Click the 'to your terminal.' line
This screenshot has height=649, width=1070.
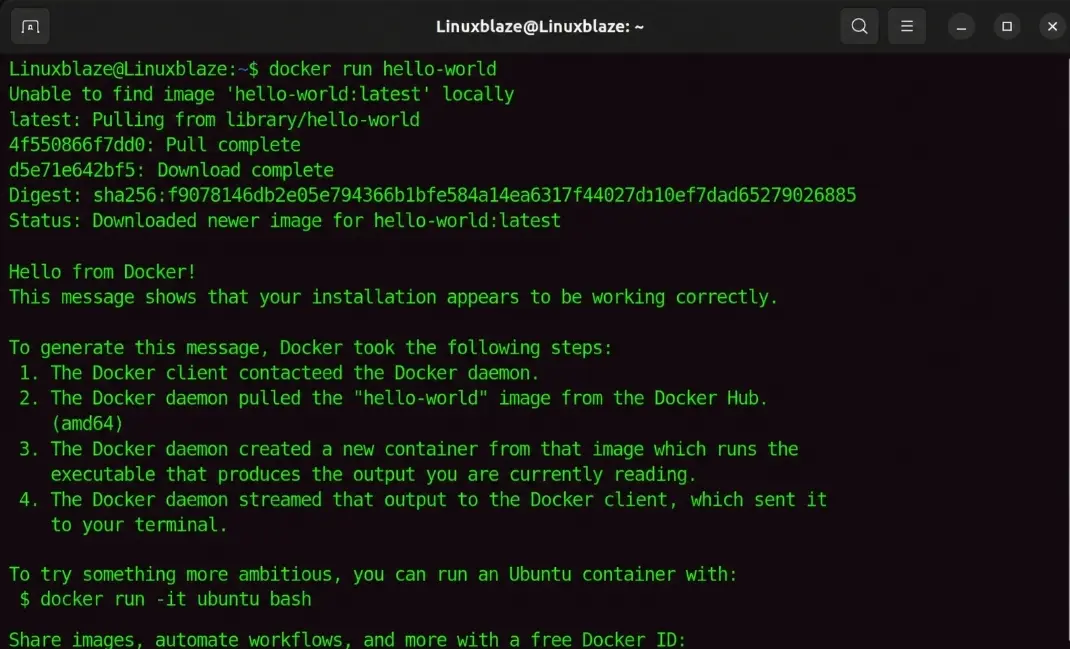(x=139, y=525)
